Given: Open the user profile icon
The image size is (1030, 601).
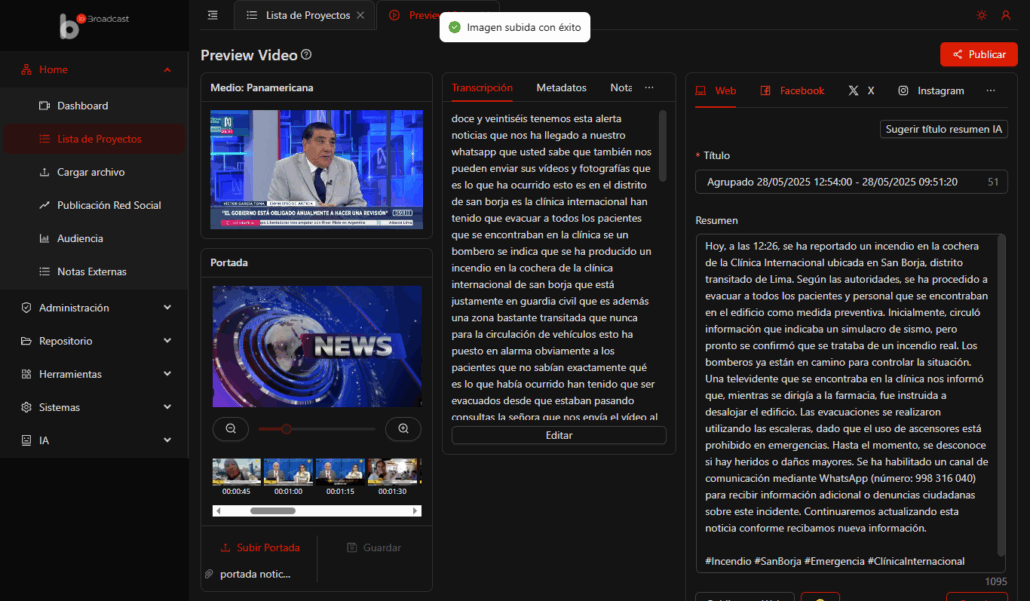Looking at the screenshot, I should [x=1007, y=15].
